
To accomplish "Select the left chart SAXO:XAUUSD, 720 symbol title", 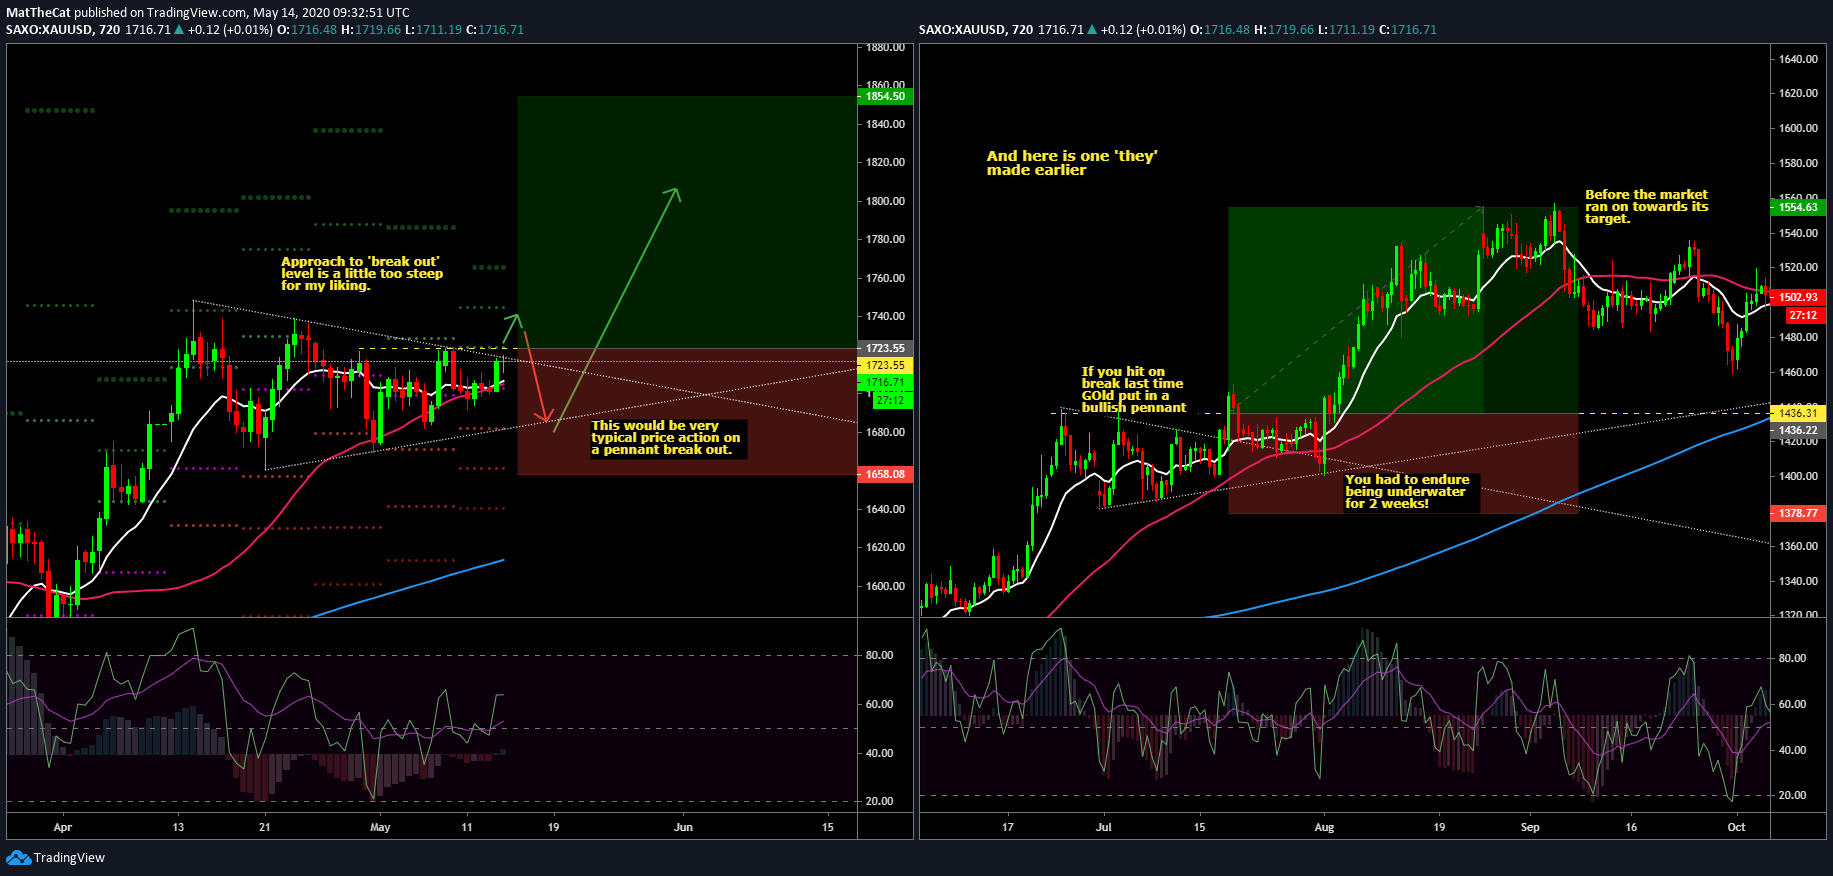I will click(63, 30).
